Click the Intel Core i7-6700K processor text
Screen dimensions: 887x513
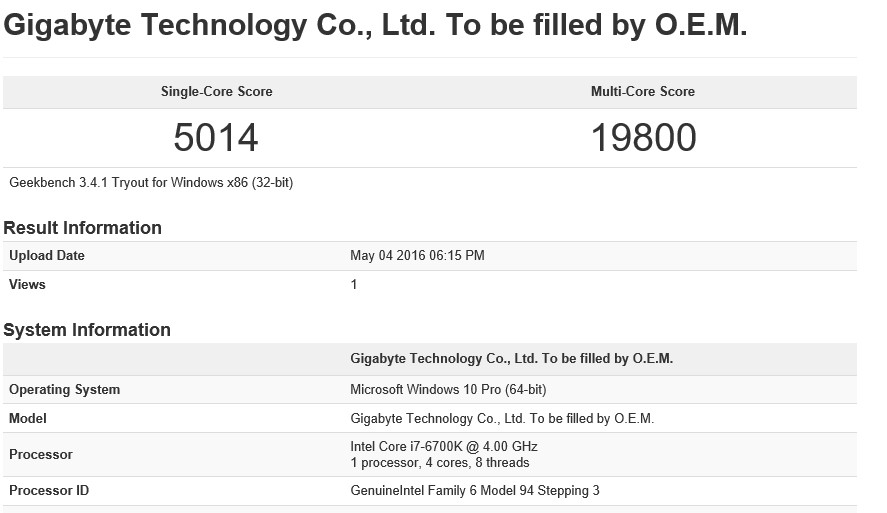[444, 447]
